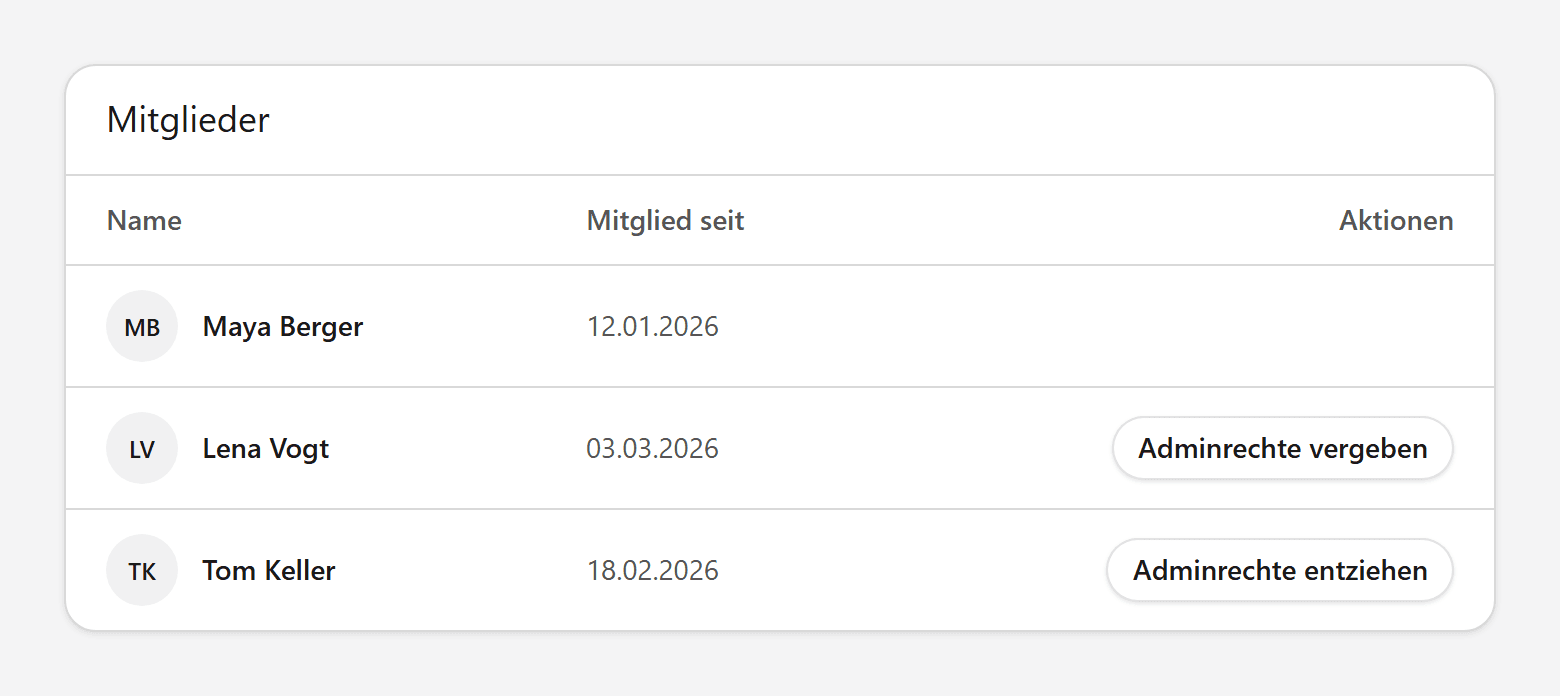Click date 12.01.2026 in Maya's row
The width and height of the screenshot is (1560, 696).
click(652, 326)
